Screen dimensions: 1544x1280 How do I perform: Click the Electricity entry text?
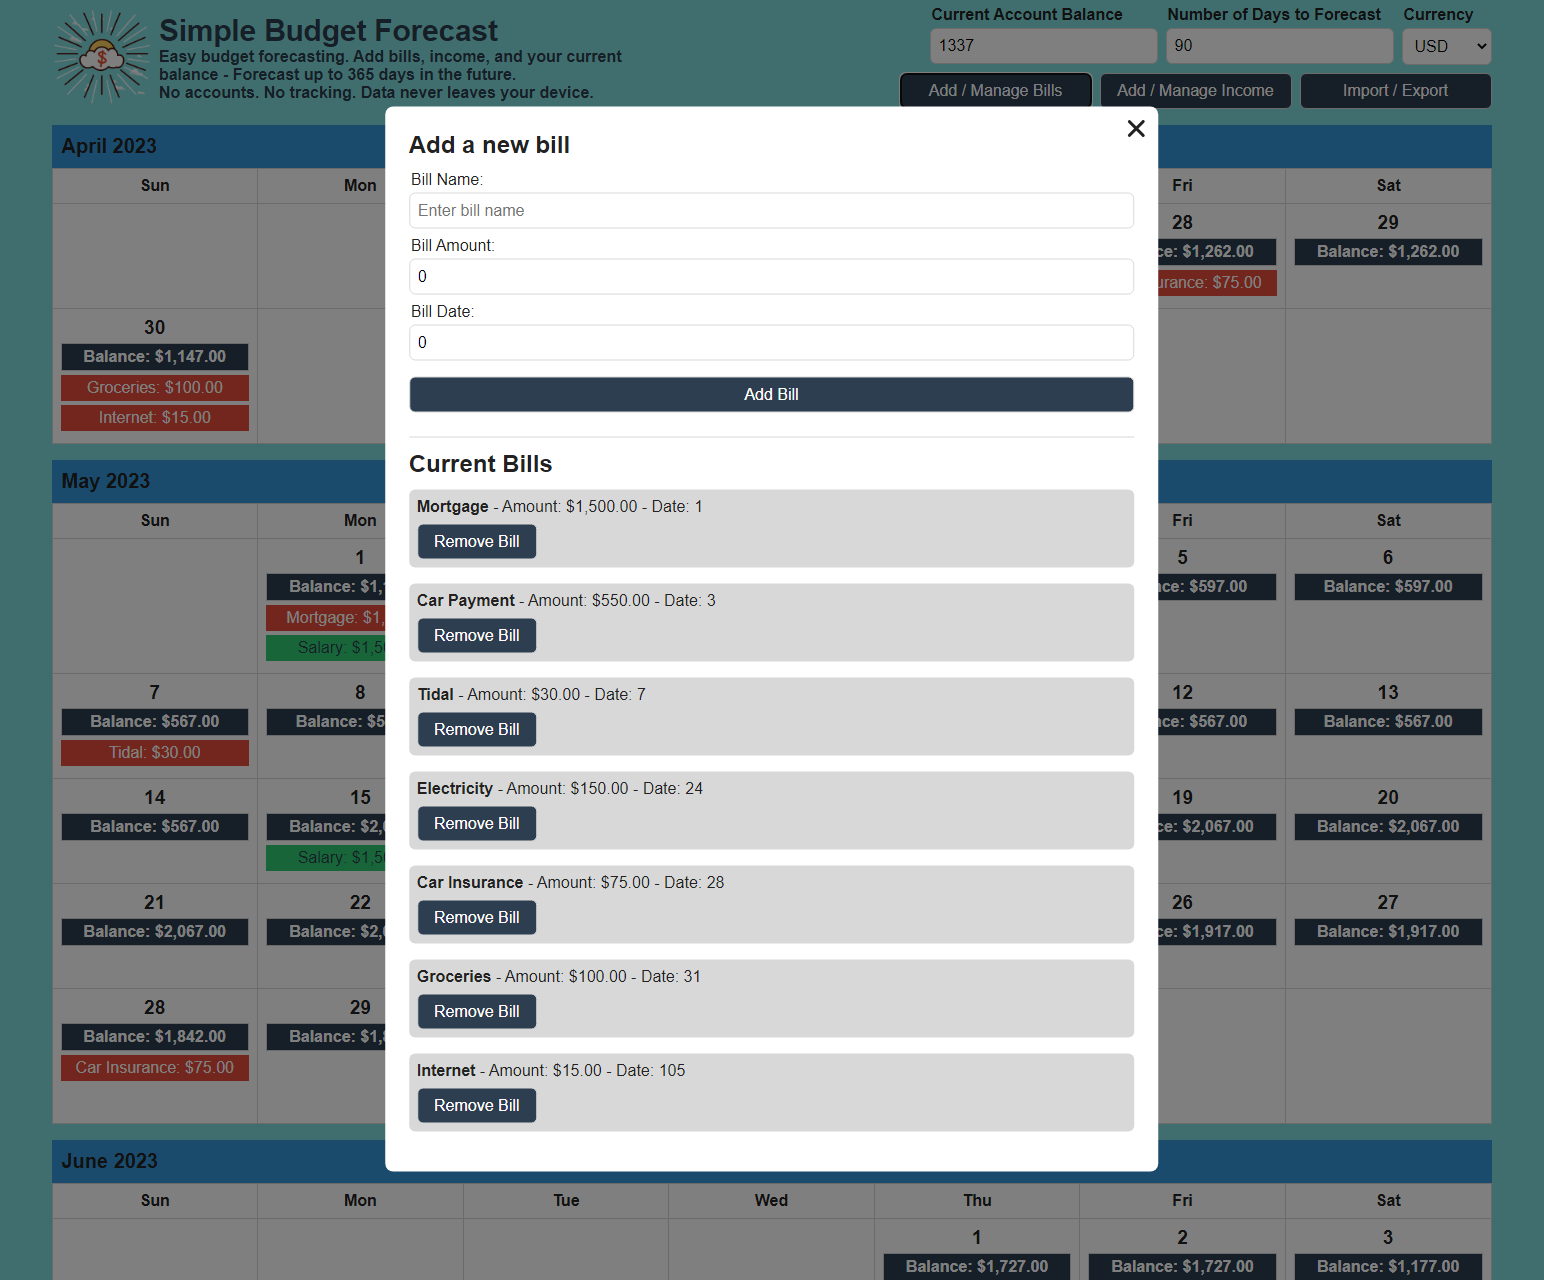pos(560,788)
